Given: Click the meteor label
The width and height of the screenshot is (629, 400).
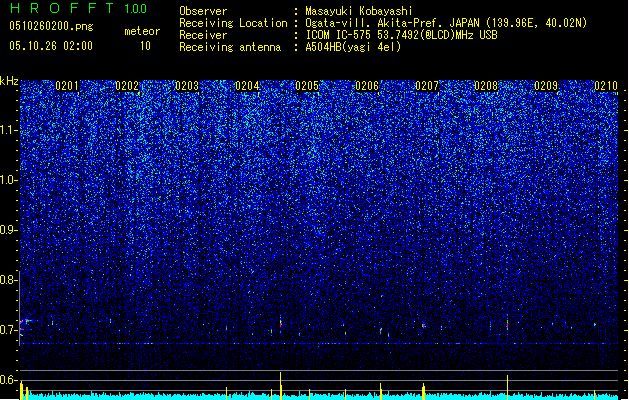Looking at the screenshot, I should coord(142,31).
